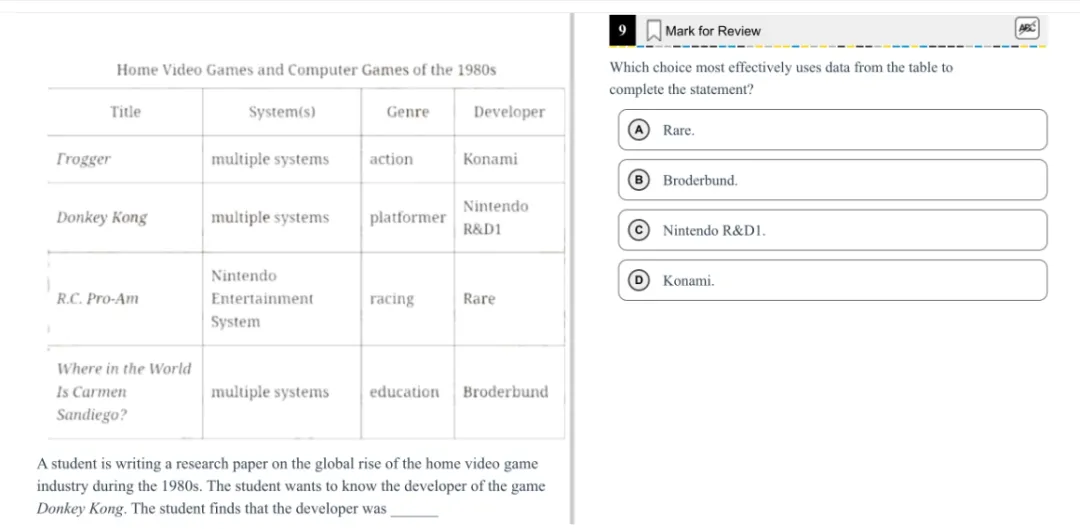Click the Frogger title cell
The image size is (1080, 529).
point(125,159)
